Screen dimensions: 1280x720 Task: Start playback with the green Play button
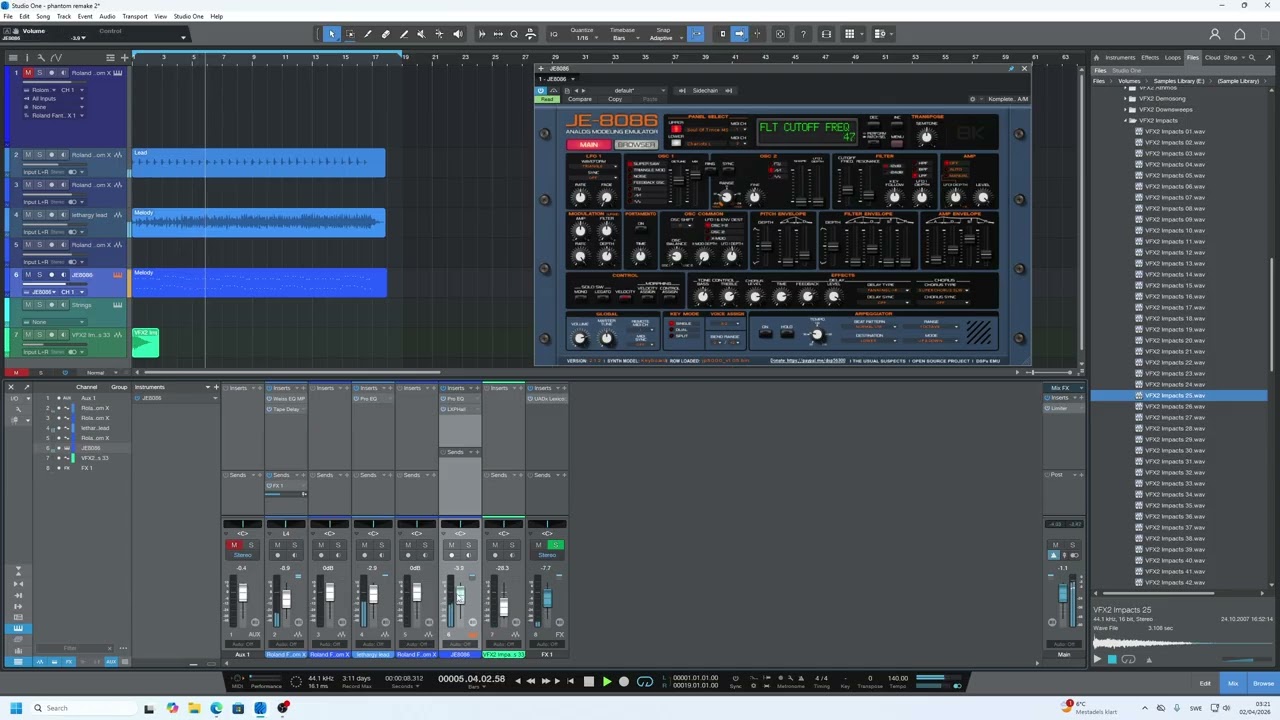coord(606,681)
